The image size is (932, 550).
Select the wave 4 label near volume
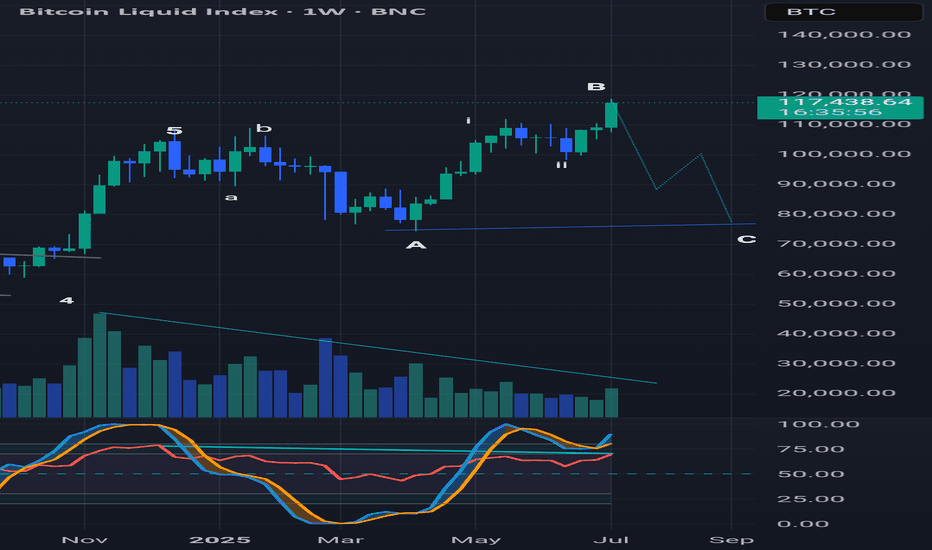67,301
